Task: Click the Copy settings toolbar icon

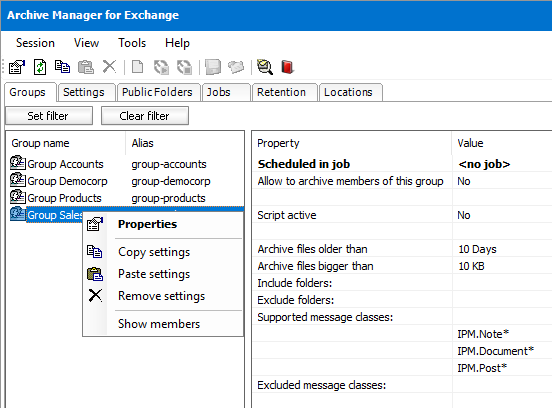Action: coord(62,67)
